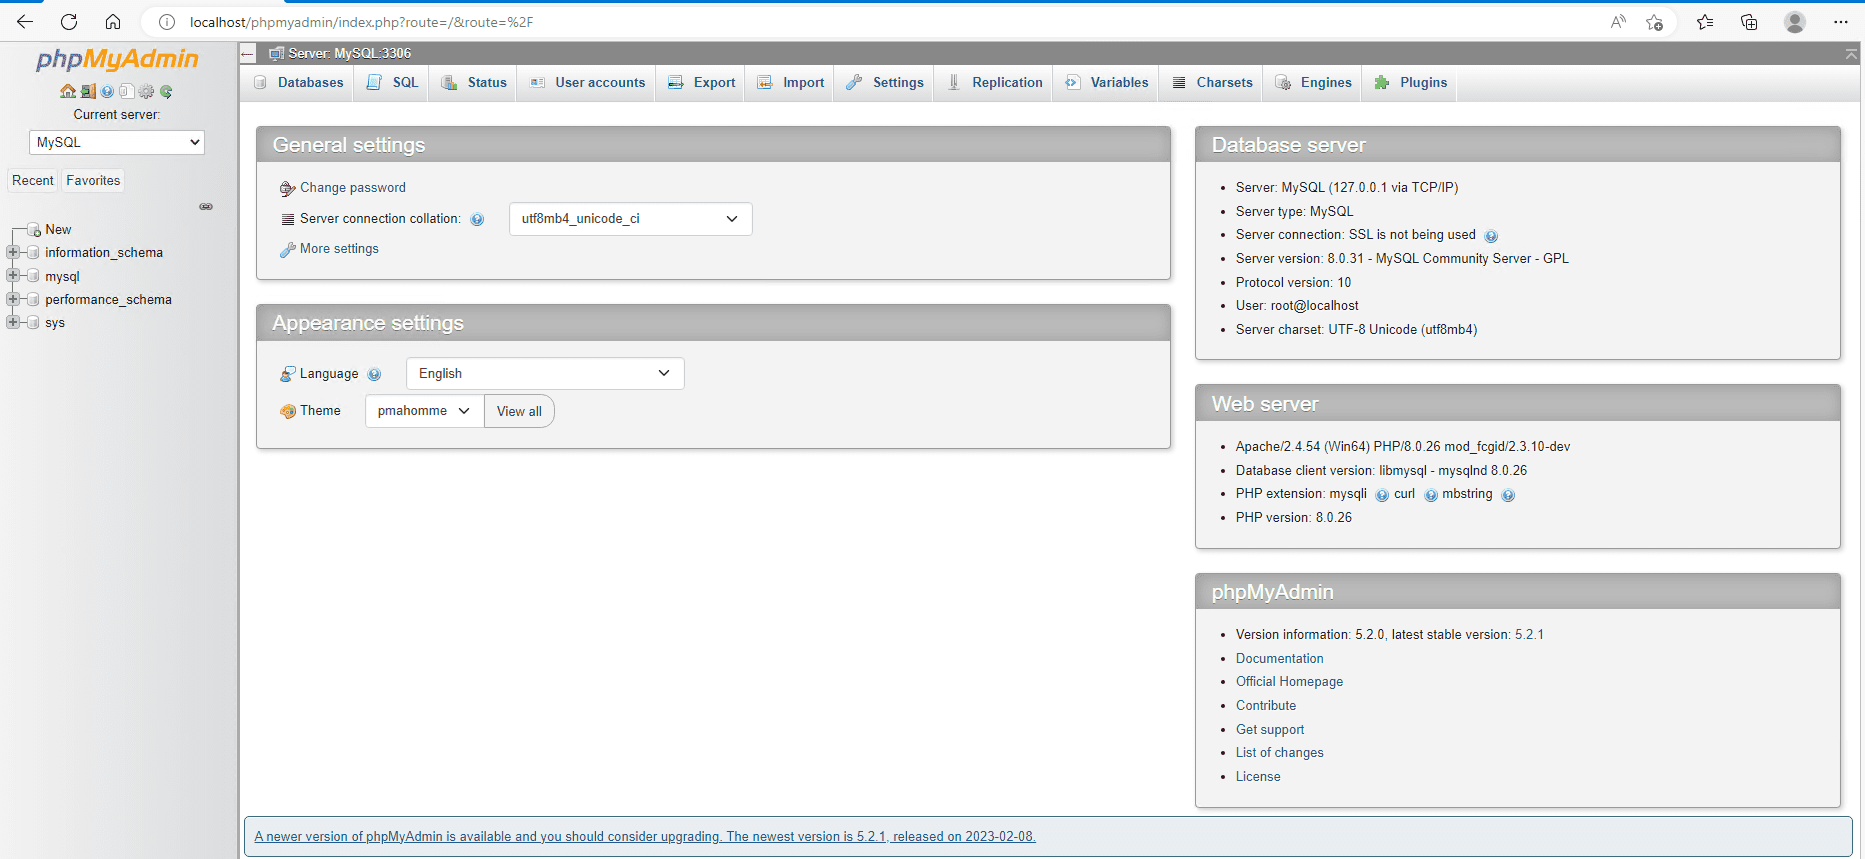
Task: Open navigation panel settings gear icon
Action: pyautogui.click(x=147, y=92)
